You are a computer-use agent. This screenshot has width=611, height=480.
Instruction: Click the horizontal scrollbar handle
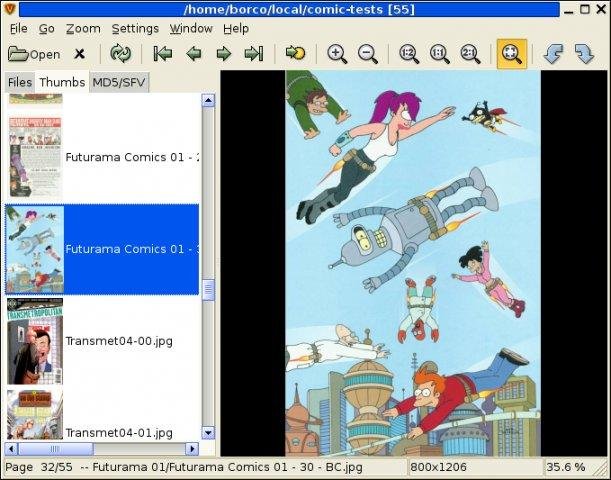pos(56,449)
